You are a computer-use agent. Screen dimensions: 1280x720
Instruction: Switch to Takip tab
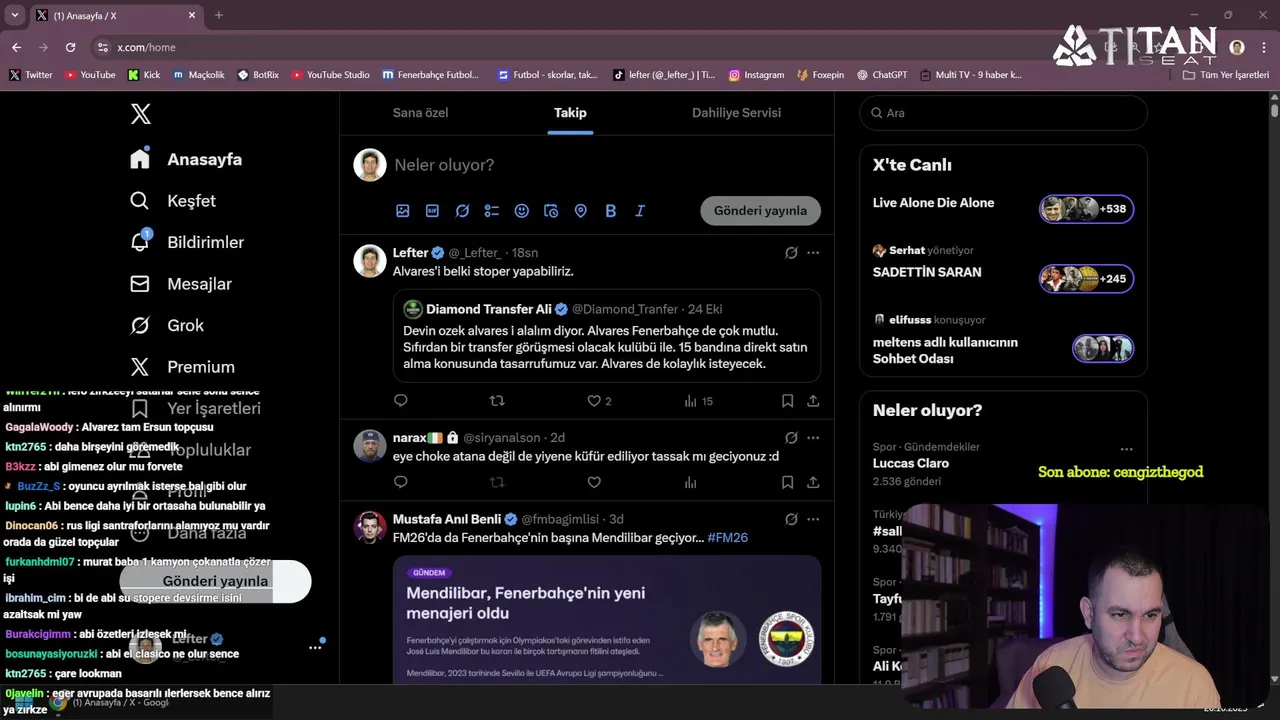(570, 113)
